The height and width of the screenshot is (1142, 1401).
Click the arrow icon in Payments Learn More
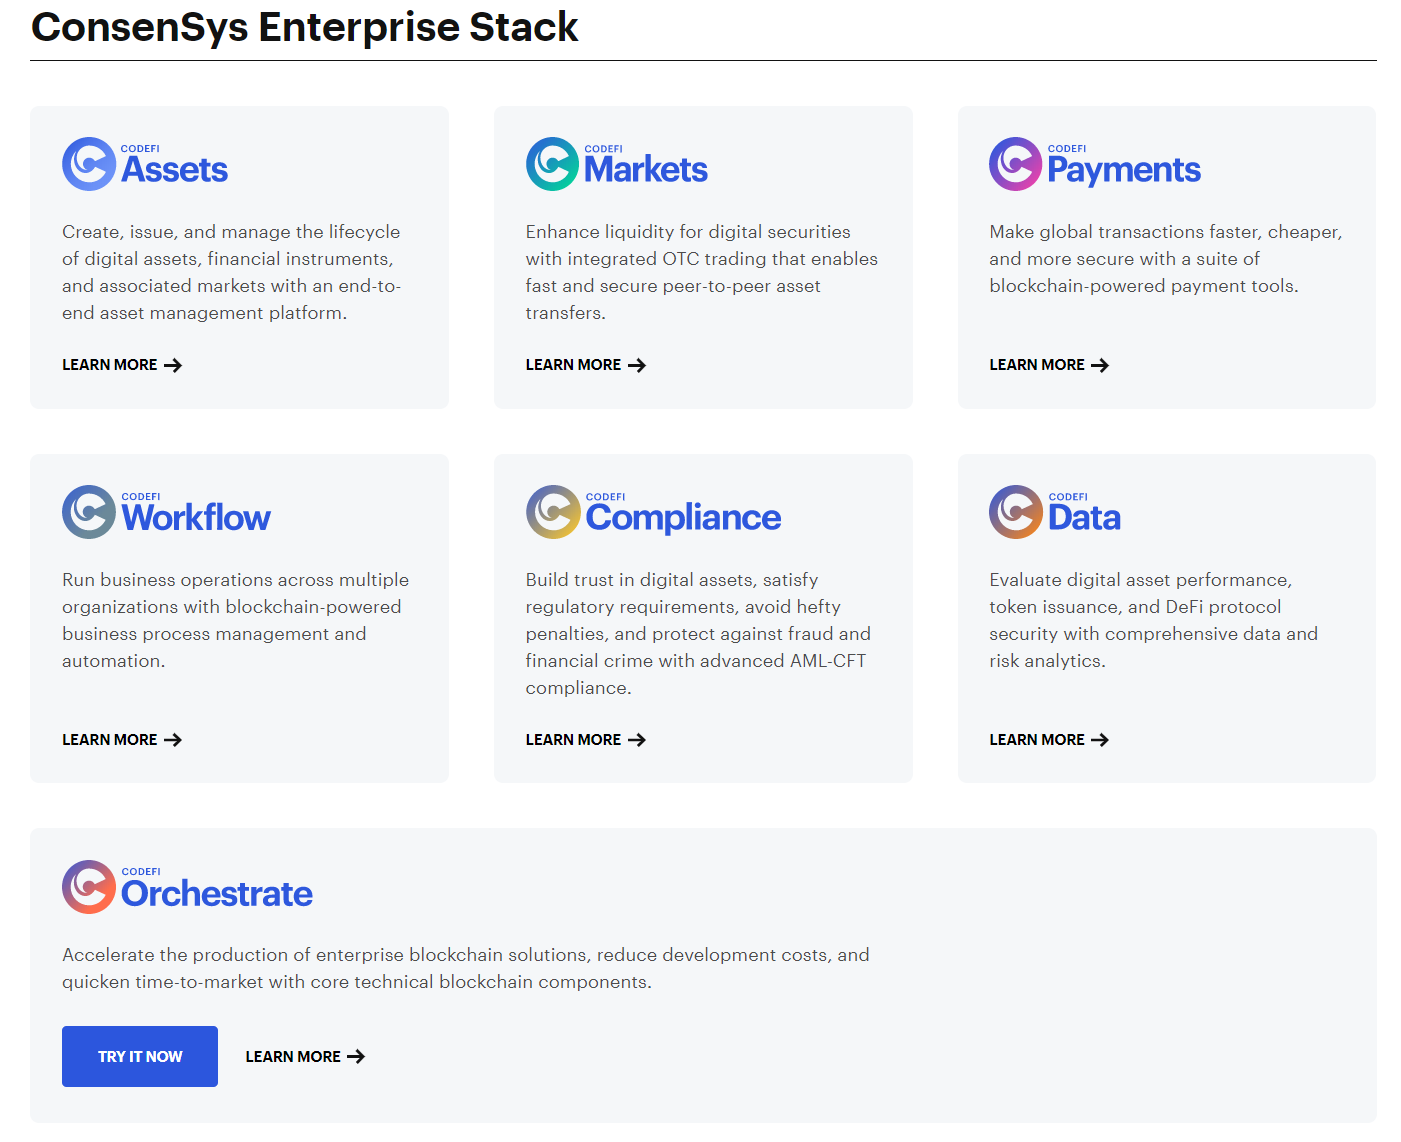tap(1100, 365)
